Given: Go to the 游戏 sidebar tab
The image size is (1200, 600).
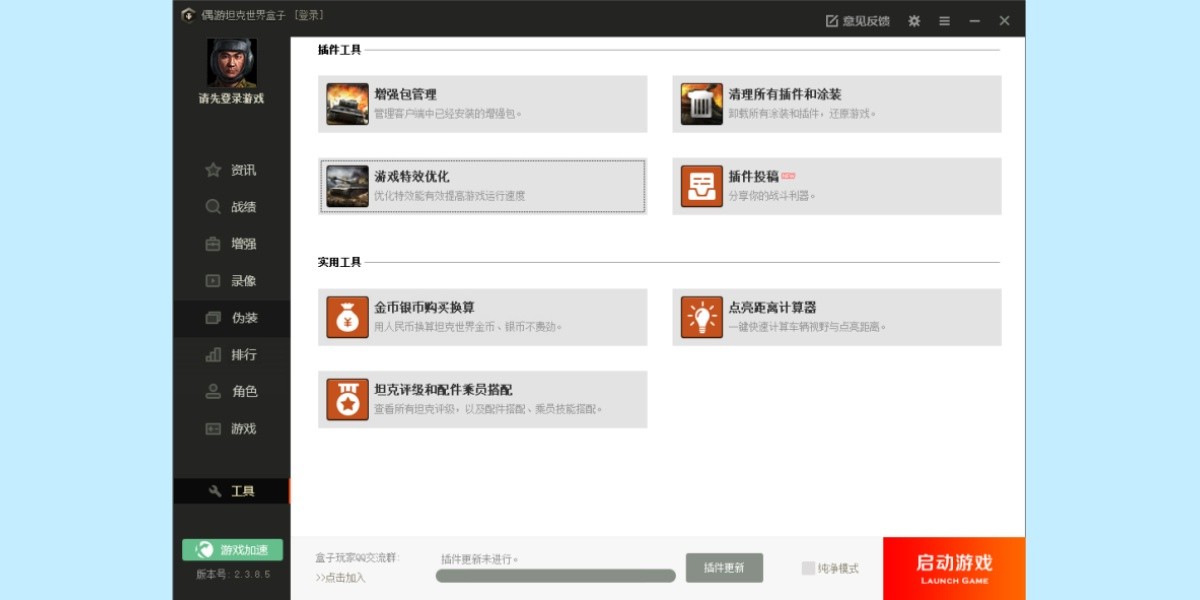Looking at the screenshot, I should click(x=232, y=429).
